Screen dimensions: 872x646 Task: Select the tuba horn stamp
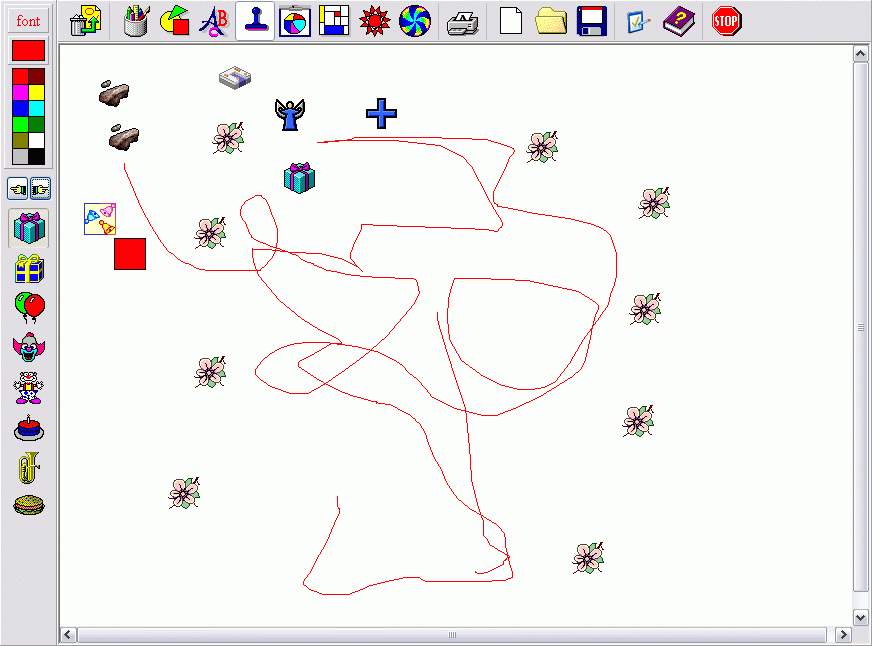click(x=29, y=468)
